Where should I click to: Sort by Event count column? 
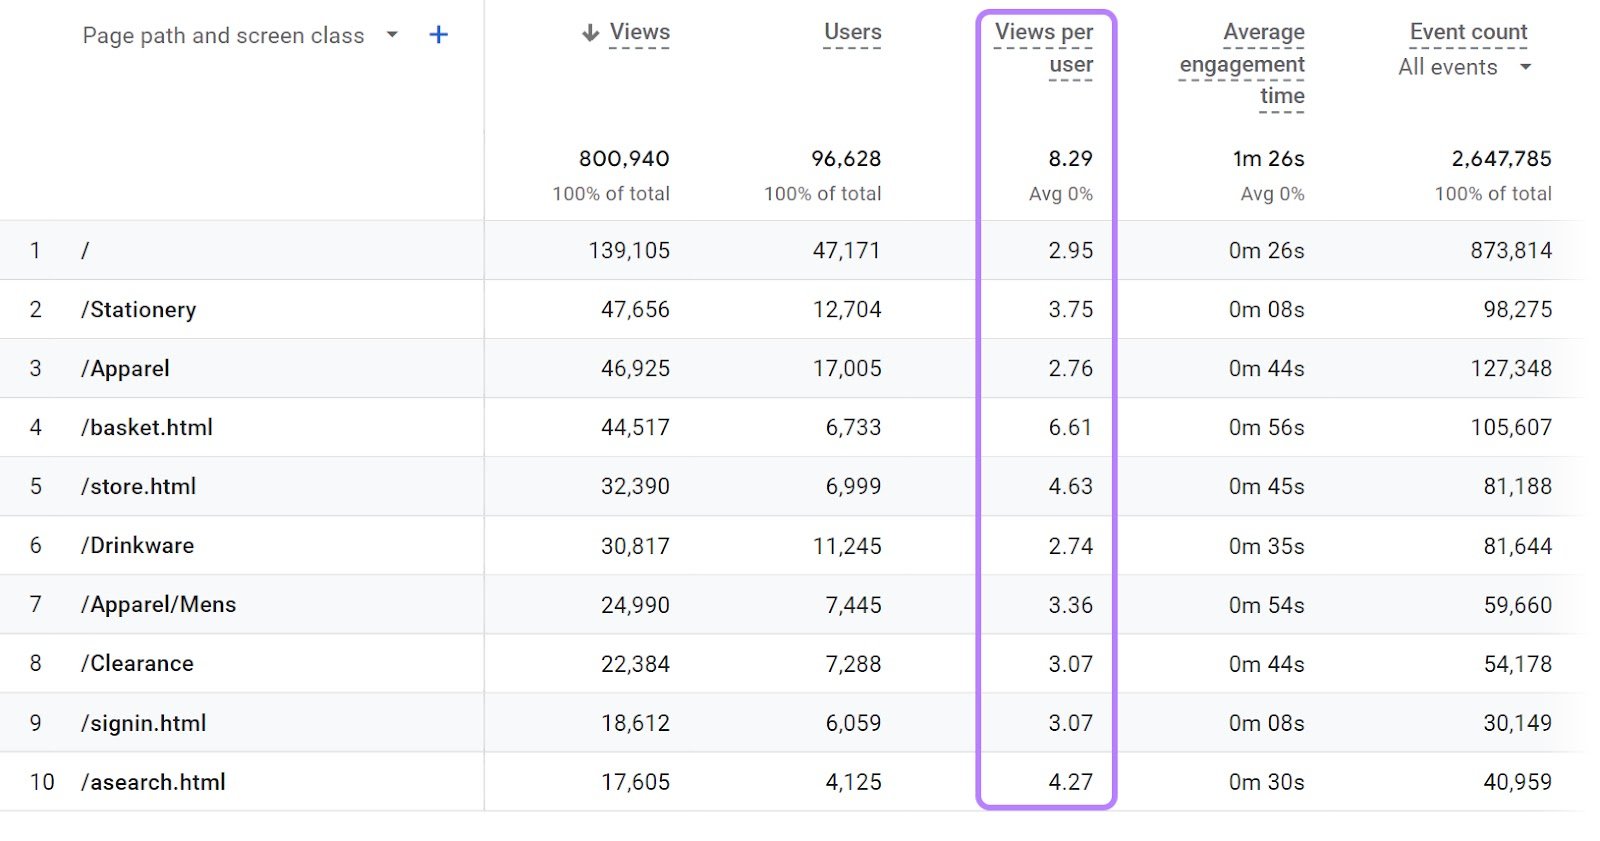[1468, 32]
